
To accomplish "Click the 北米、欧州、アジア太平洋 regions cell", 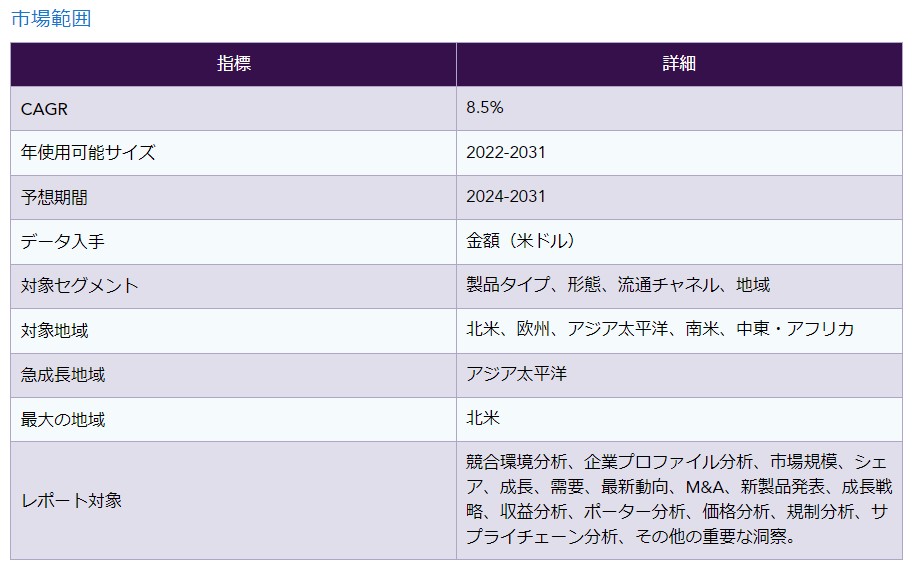I will pos(679,331).
